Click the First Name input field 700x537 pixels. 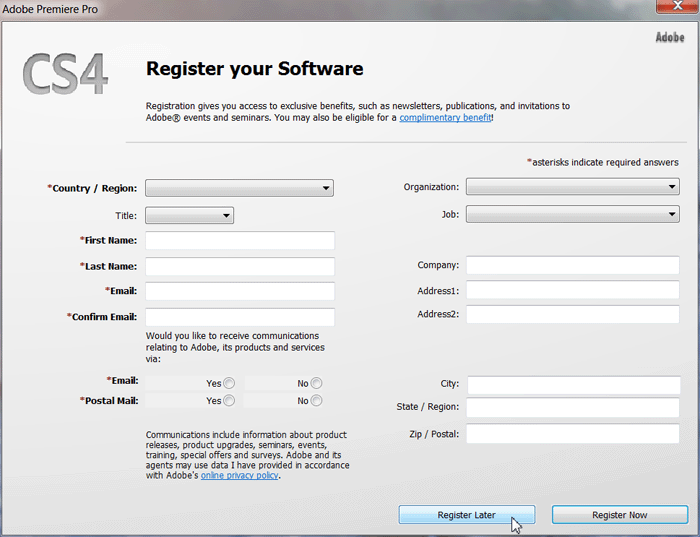(240, 240)
